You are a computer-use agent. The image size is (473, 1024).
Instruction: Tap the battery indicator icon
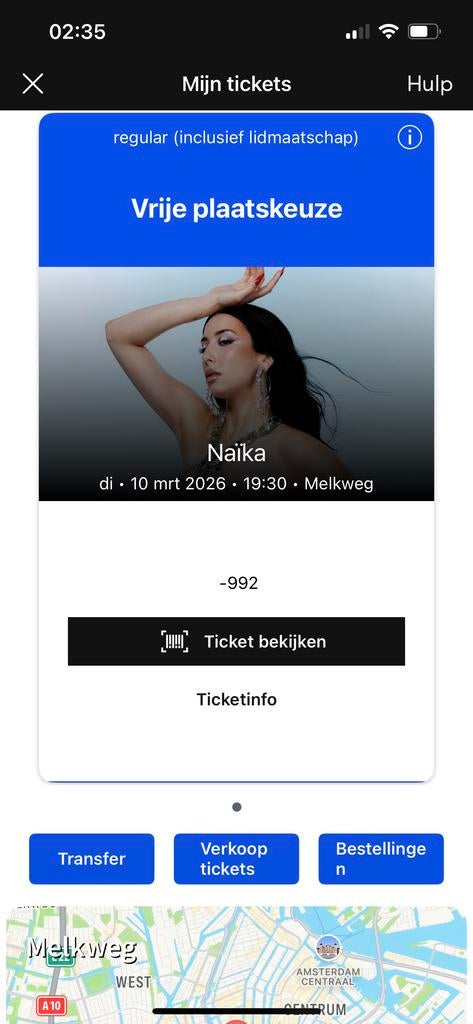coord(424,31)
